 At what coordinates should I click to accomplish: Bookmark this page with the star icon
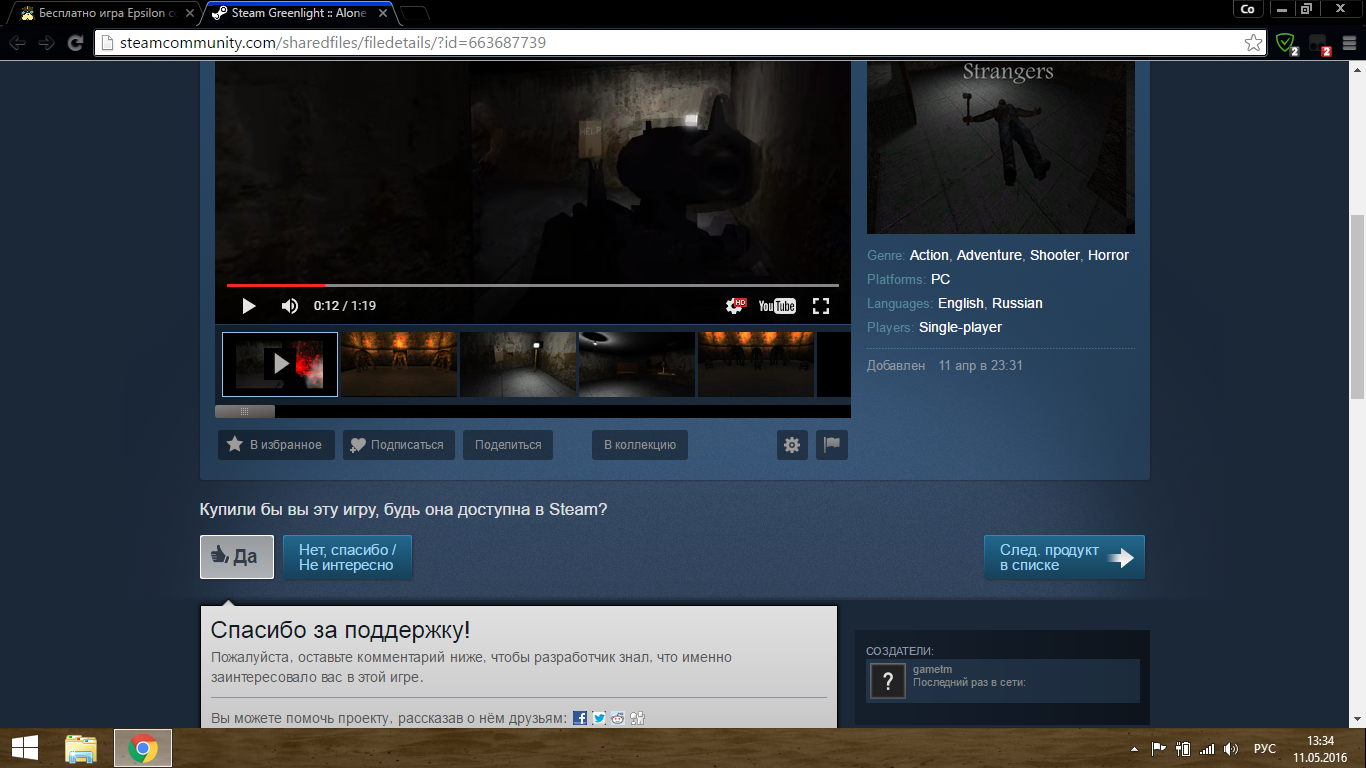pos(1253,43)
